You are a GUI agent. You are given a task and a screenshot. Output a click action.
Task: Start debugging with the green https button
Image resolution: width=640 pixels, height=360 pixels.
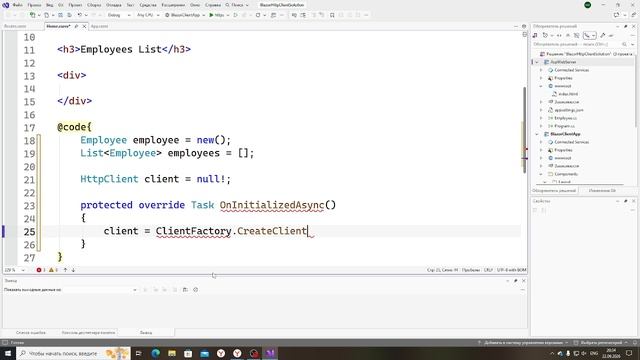(217, 15)
